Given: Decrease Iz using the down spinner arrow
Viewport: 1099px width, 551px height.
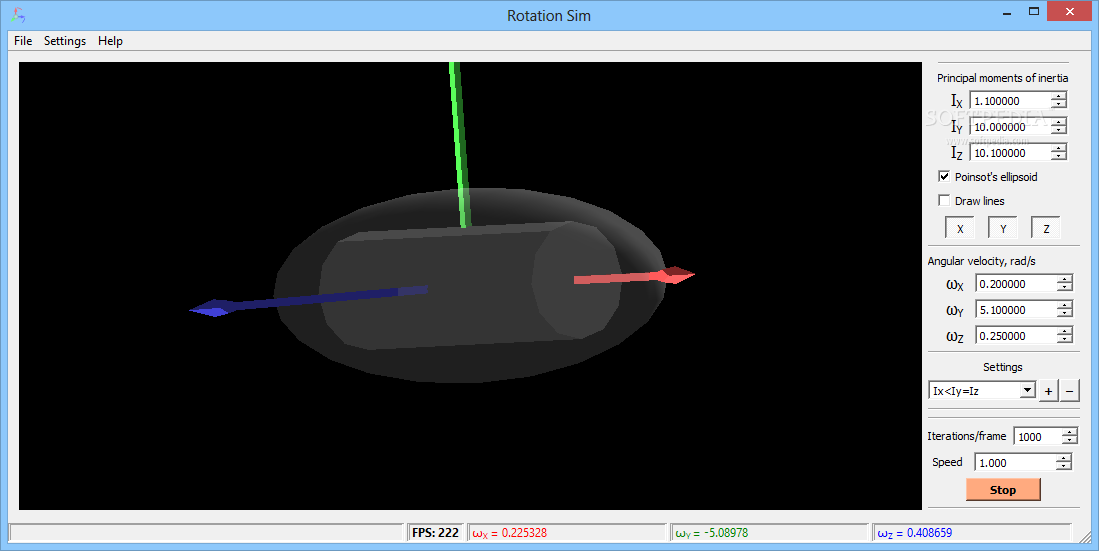Looking at the screenshot, I should [x=1058, y=156].
